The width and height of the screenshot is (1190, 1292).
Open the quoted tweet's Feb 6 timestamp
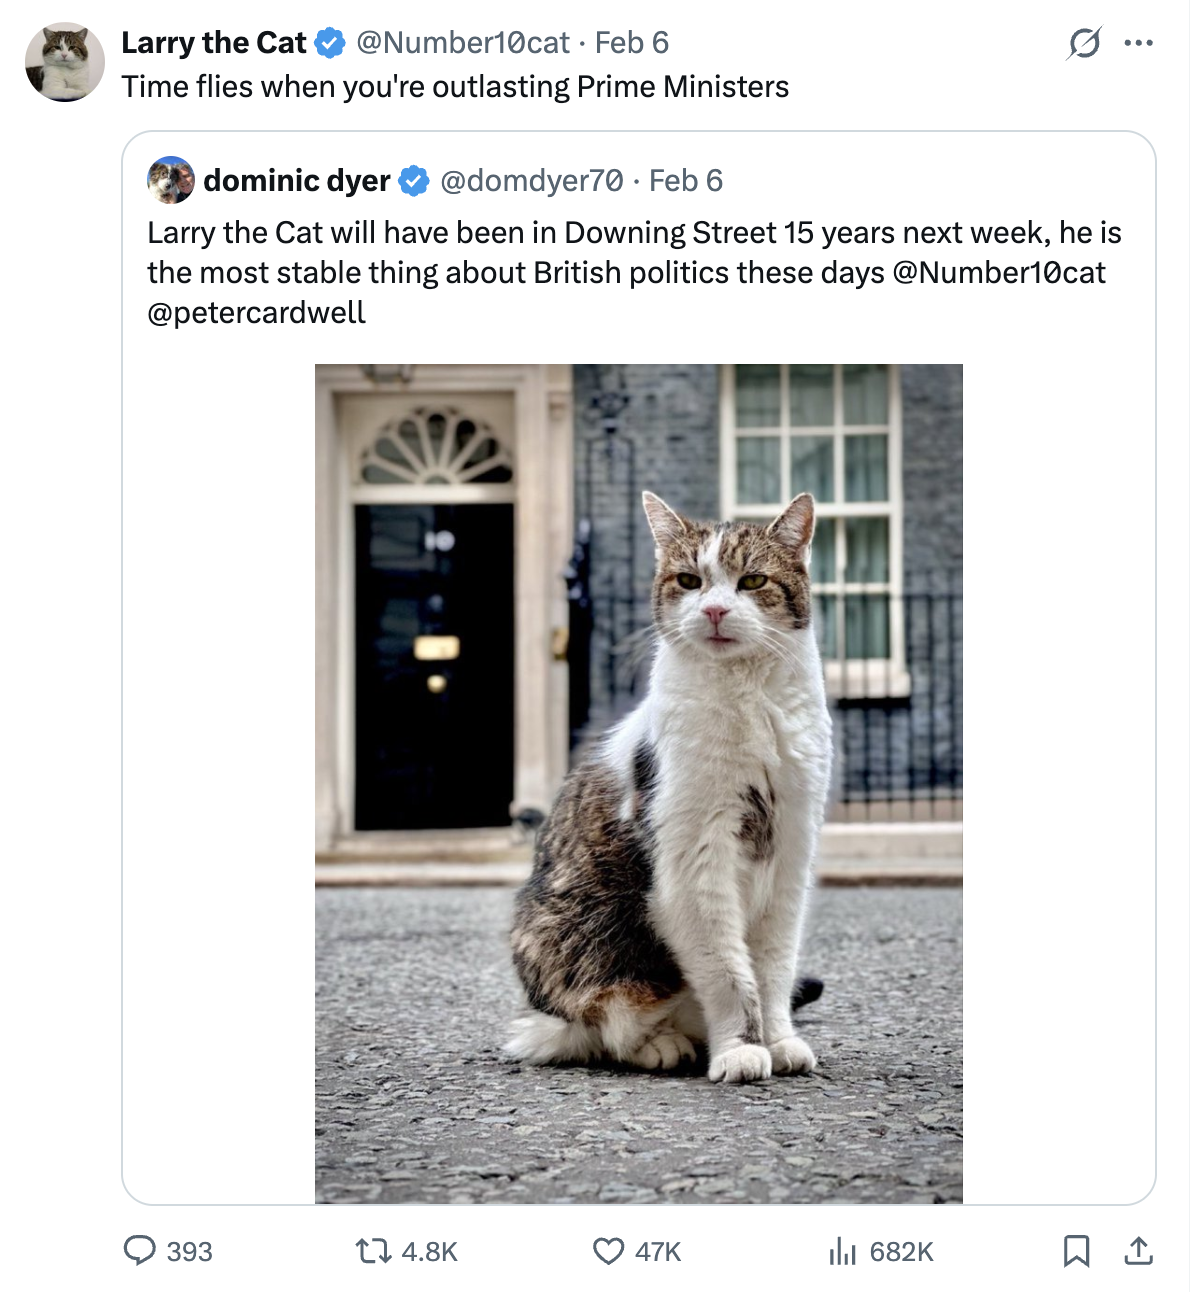coord(685,180)
